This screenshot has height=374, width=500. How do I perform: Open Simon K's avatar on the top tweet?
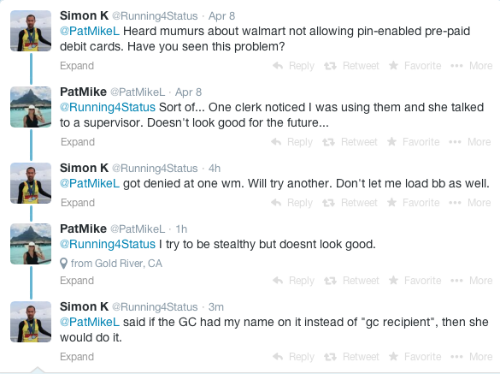tap(31, 31)
